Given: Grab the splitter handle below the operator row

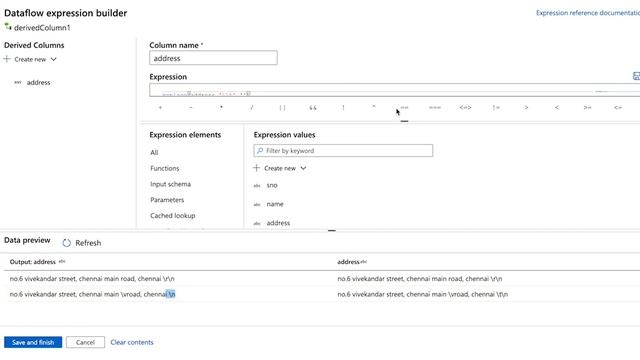Looking at the screenshot, I should pyautogui.click(x=404, y=121).
